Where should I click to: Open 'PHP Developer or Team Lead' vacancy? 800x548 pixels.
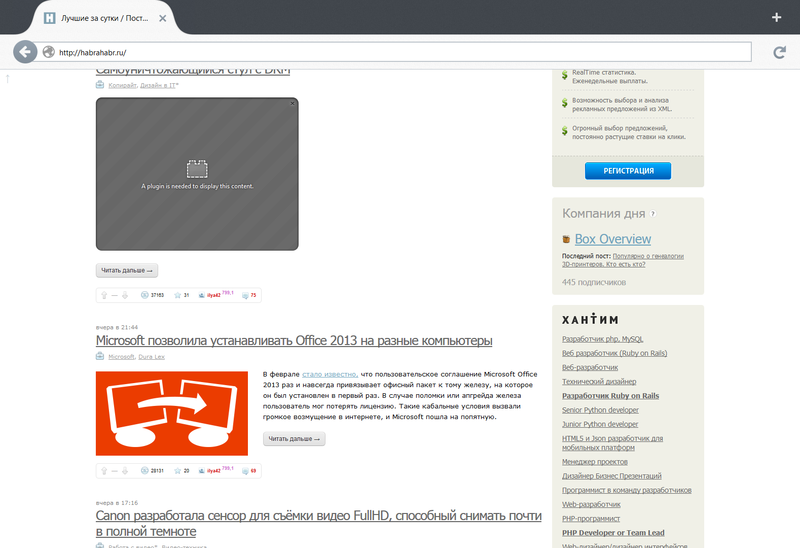click(x=613, y=533)
